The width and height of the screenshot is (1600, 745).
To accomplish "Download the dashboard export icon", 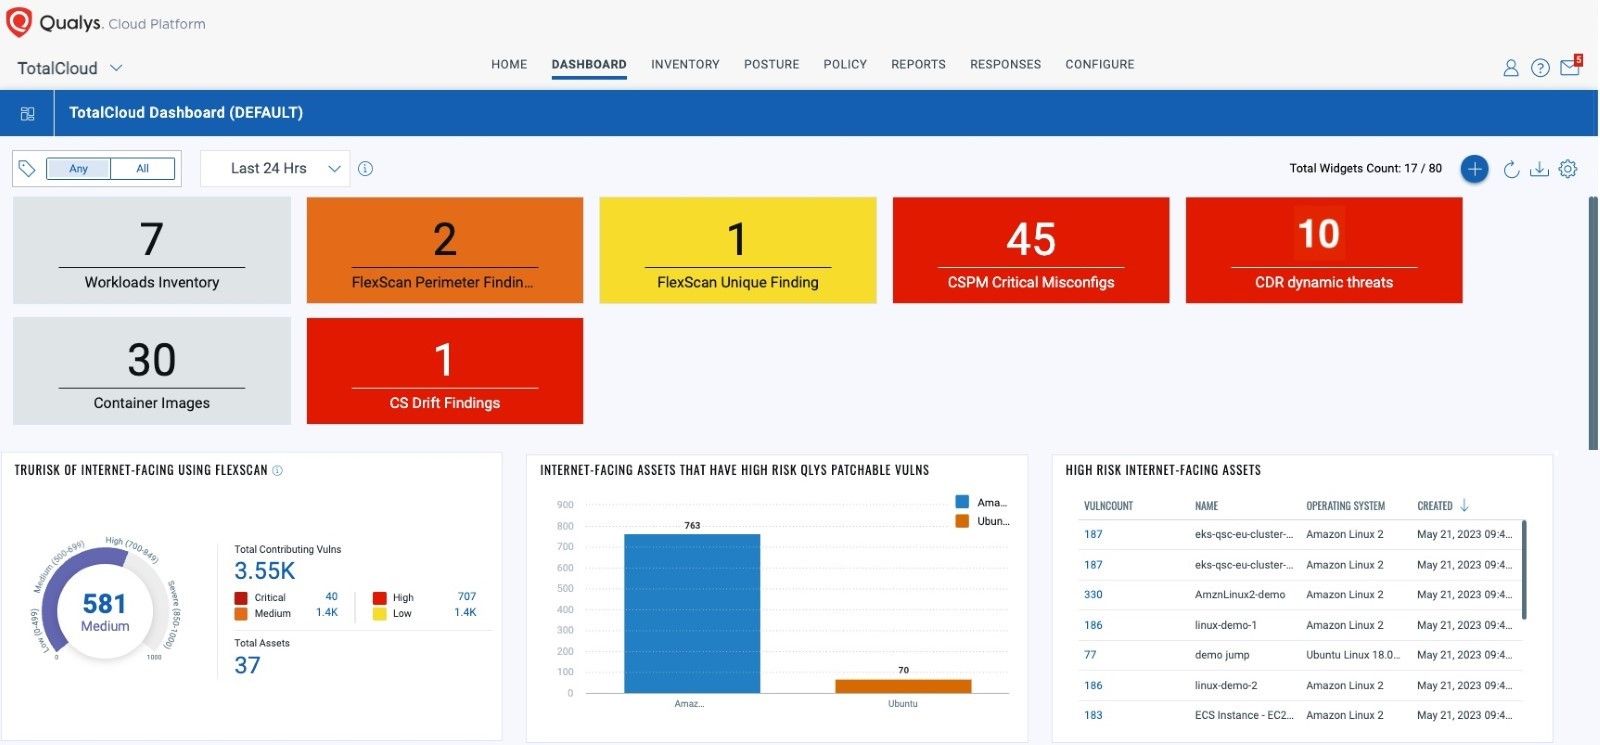I will pos(1540,169).
